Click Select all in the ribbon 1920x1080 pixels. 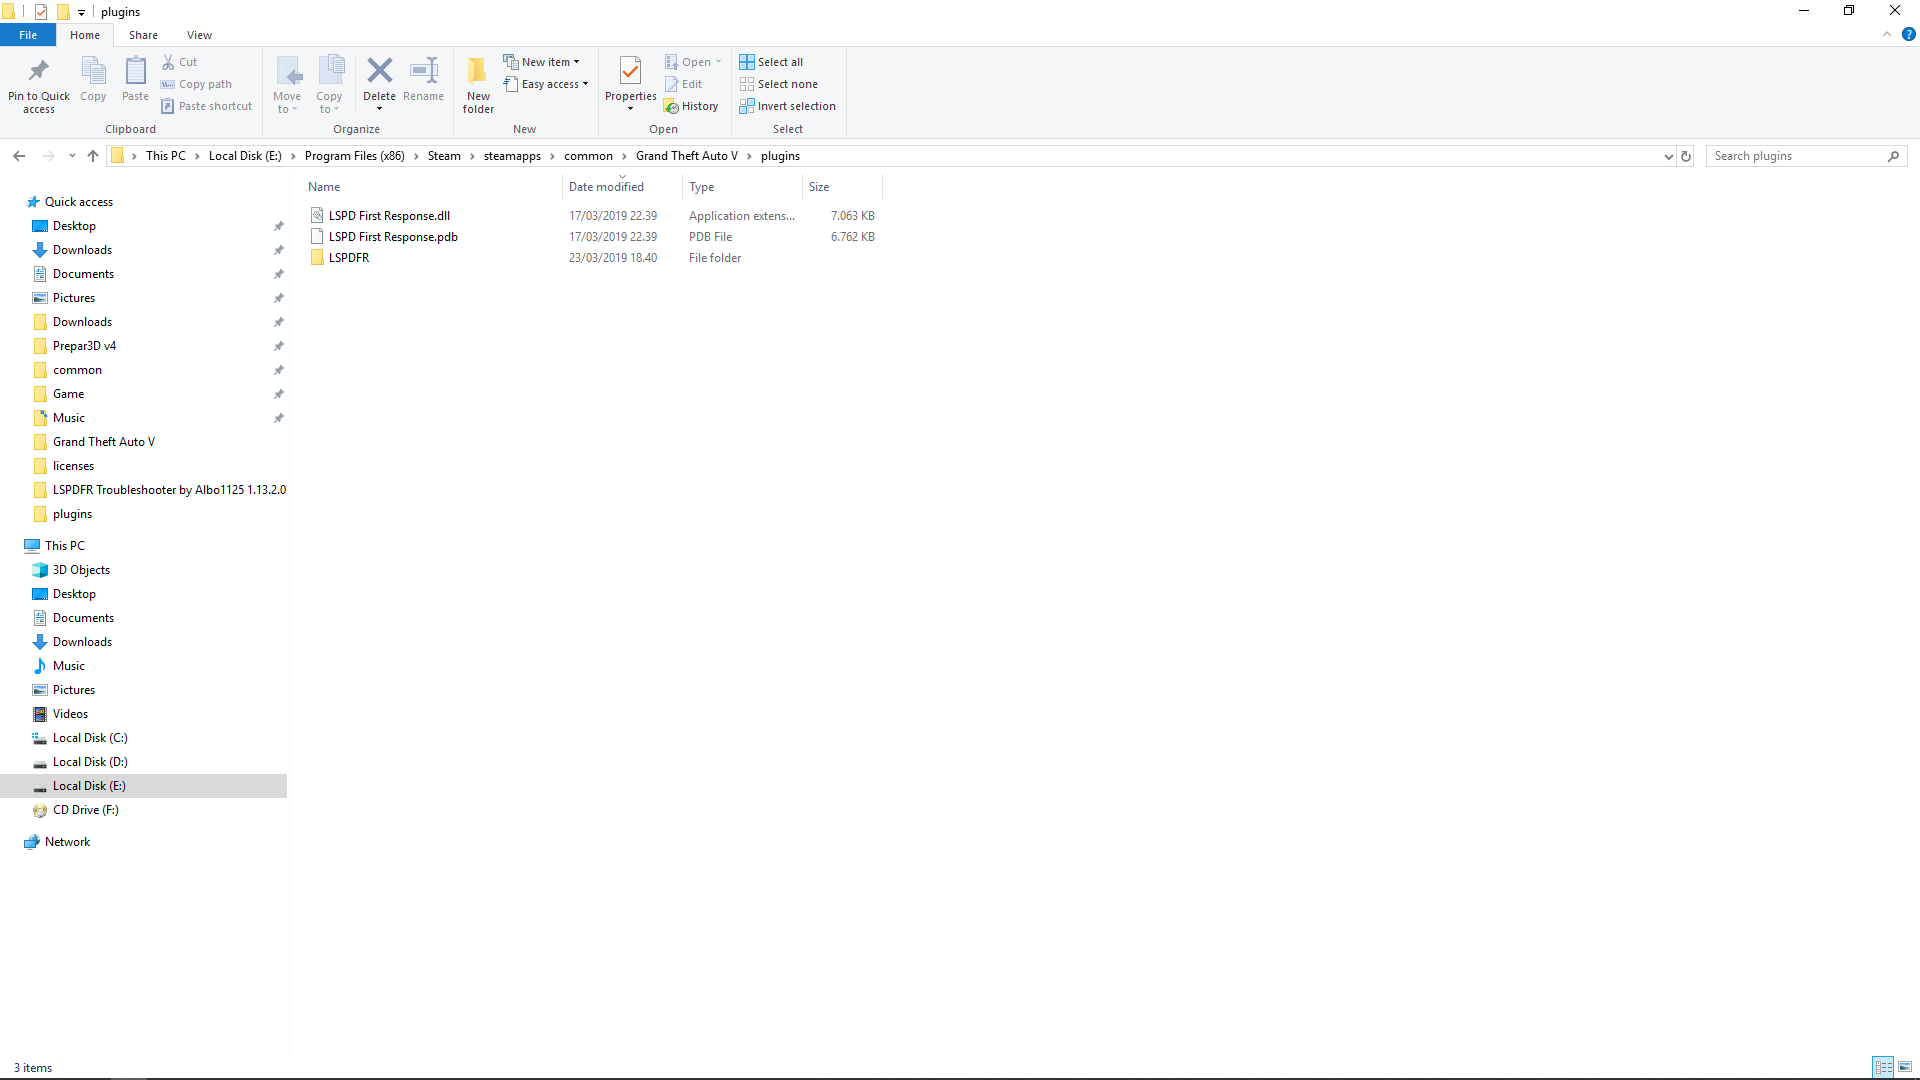(x=771, y=62)
